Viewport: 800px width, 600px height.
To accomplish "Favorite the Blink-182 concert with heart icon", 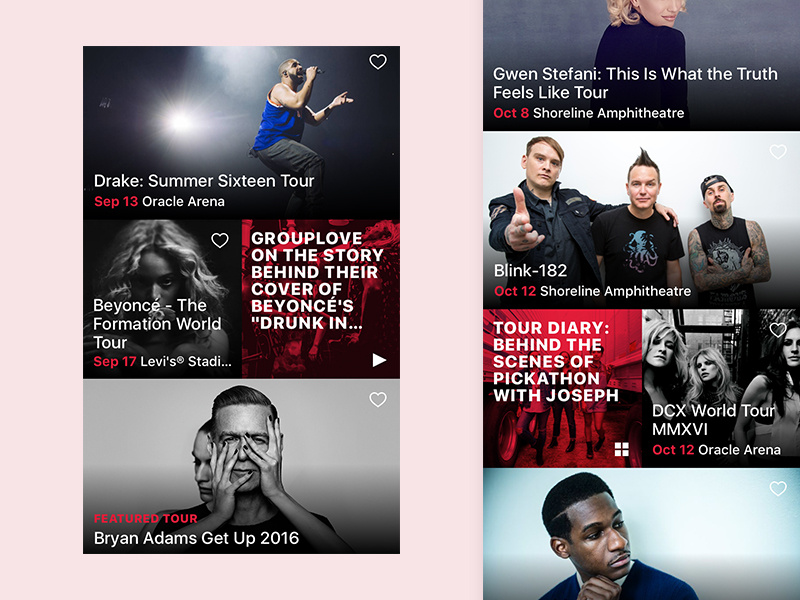I will pyautogui.click(x=778, y=152).
